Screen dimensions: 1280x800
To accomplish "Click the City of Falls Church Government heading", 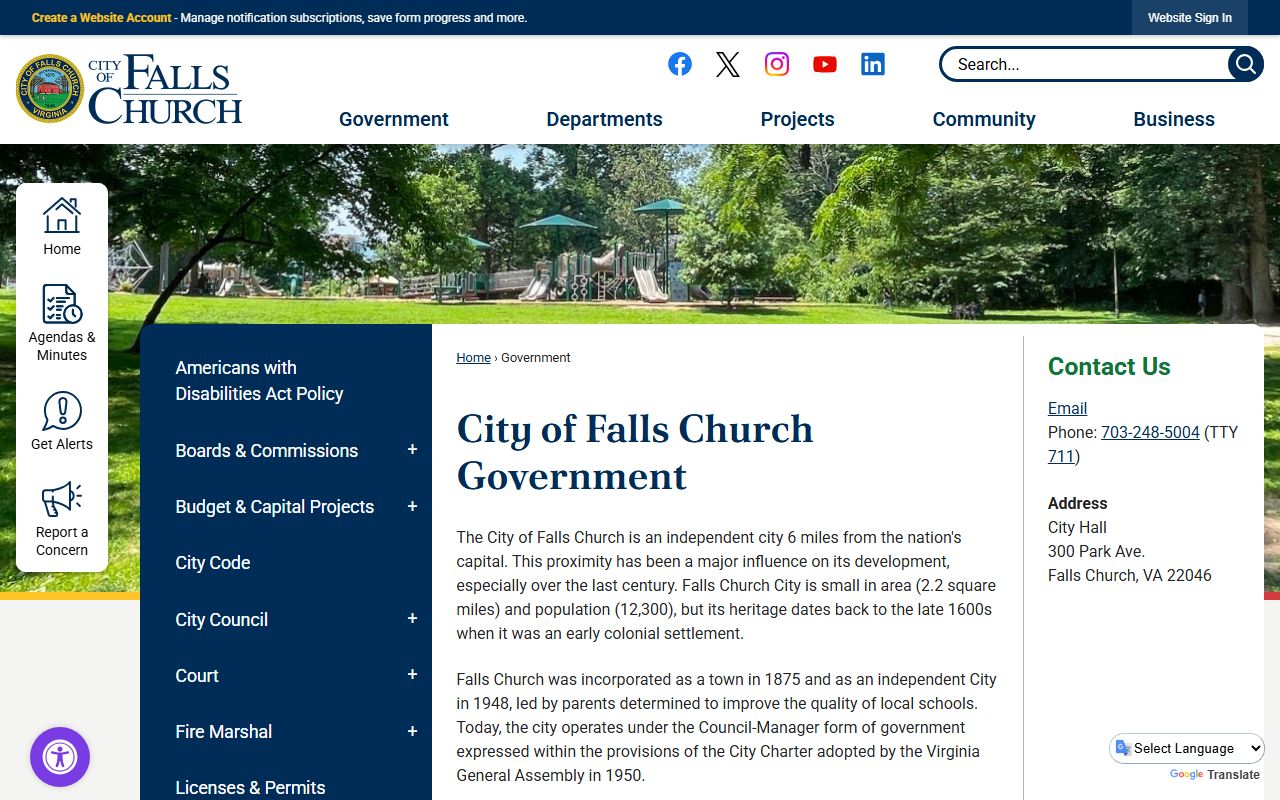I will click(x=635, y=452).
